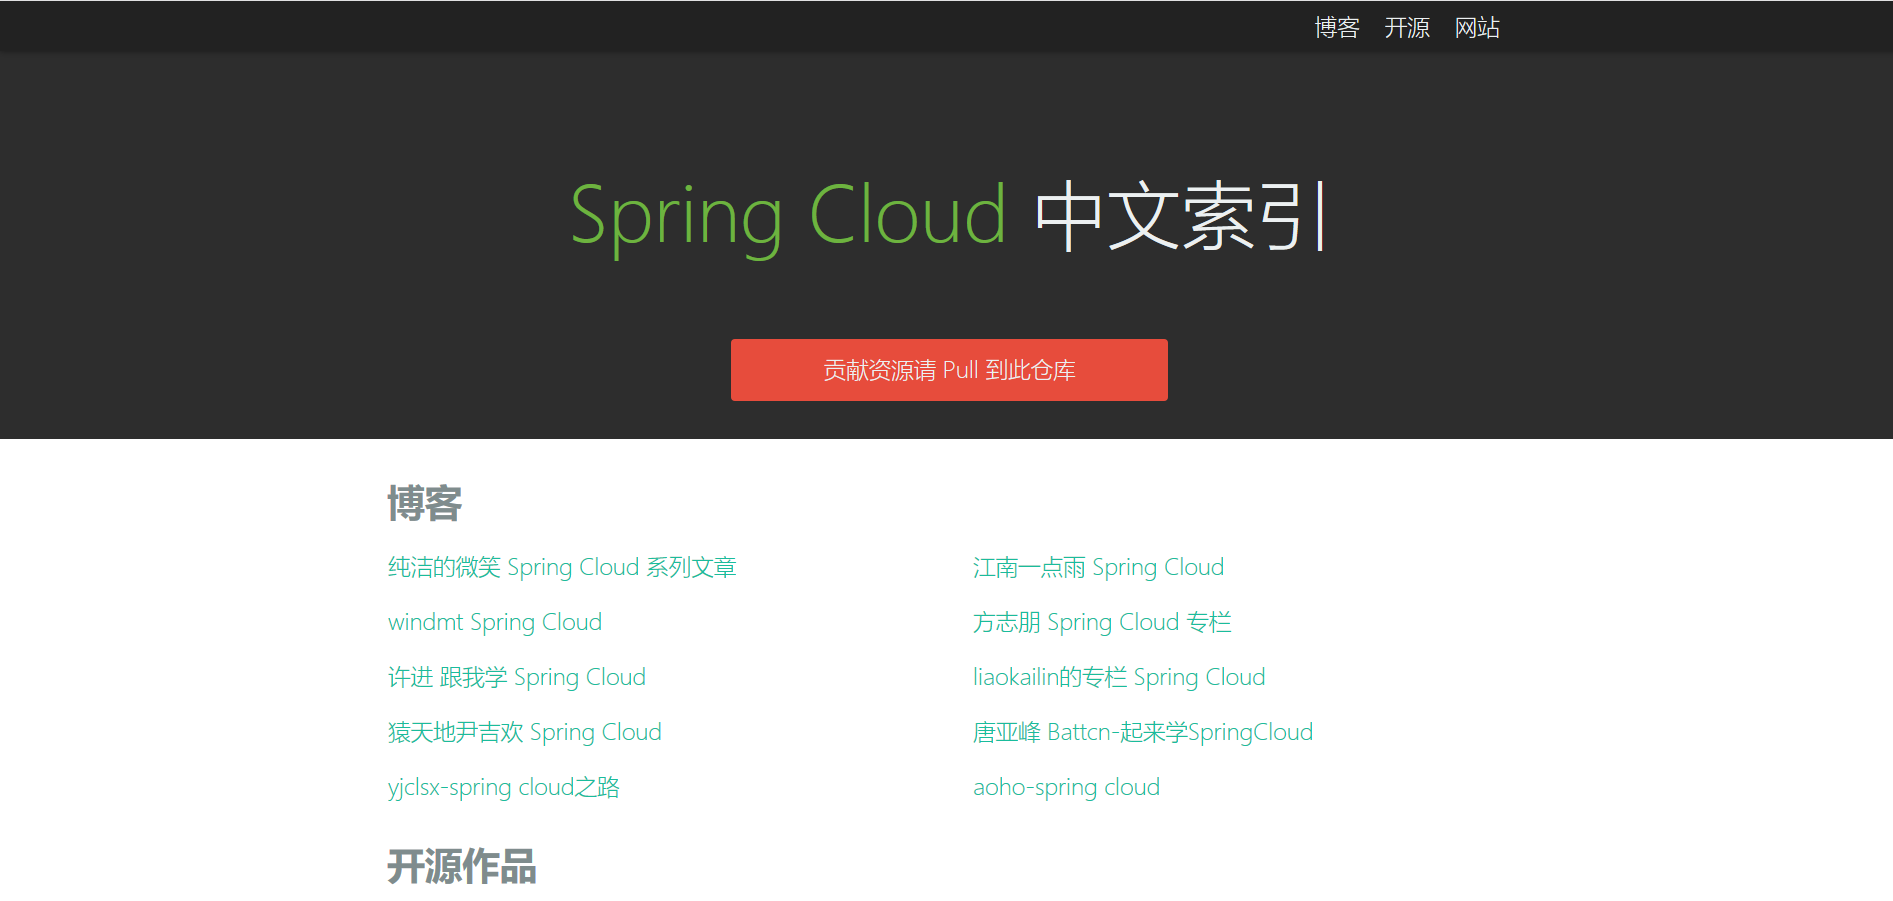Image resolution: width=1893 pixels, height=901 pixels.
Task: Open the 网站 nav menu item
Action: pyautogui.click(x=1477, y=28)
